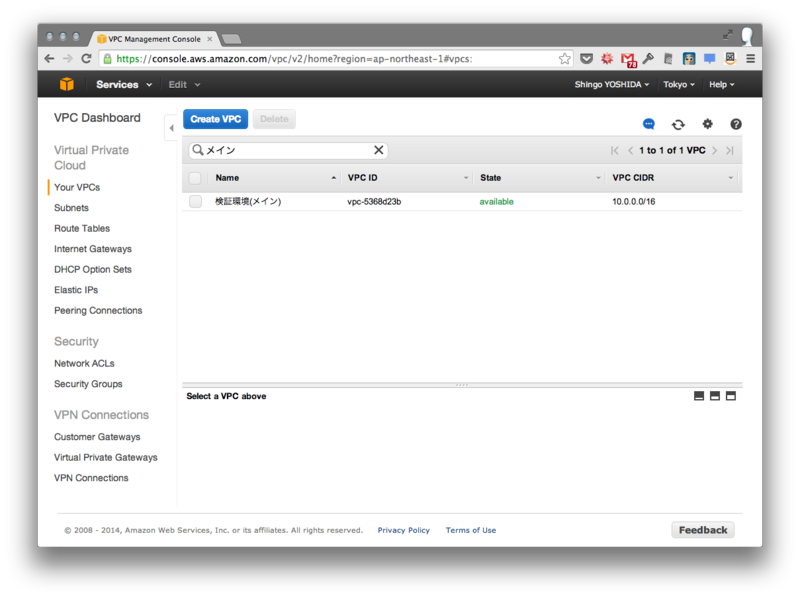
Task: Open the Services dropdown menu
Action: coord(124,84)
